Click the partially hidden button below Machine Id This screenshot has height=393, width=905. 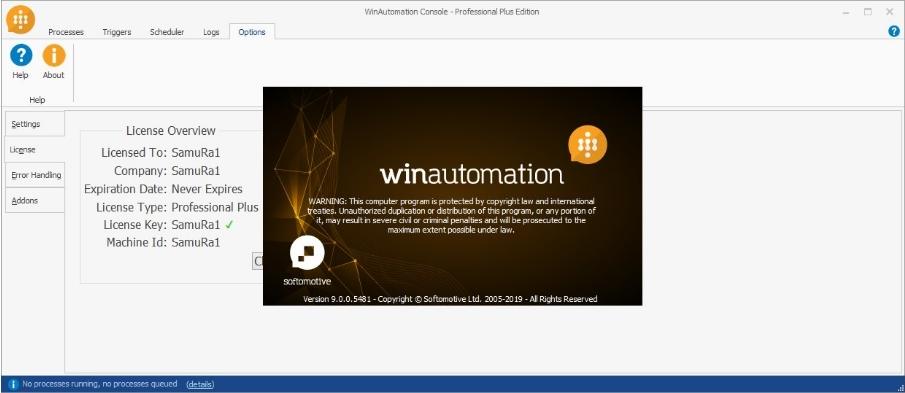click(258, 261)
